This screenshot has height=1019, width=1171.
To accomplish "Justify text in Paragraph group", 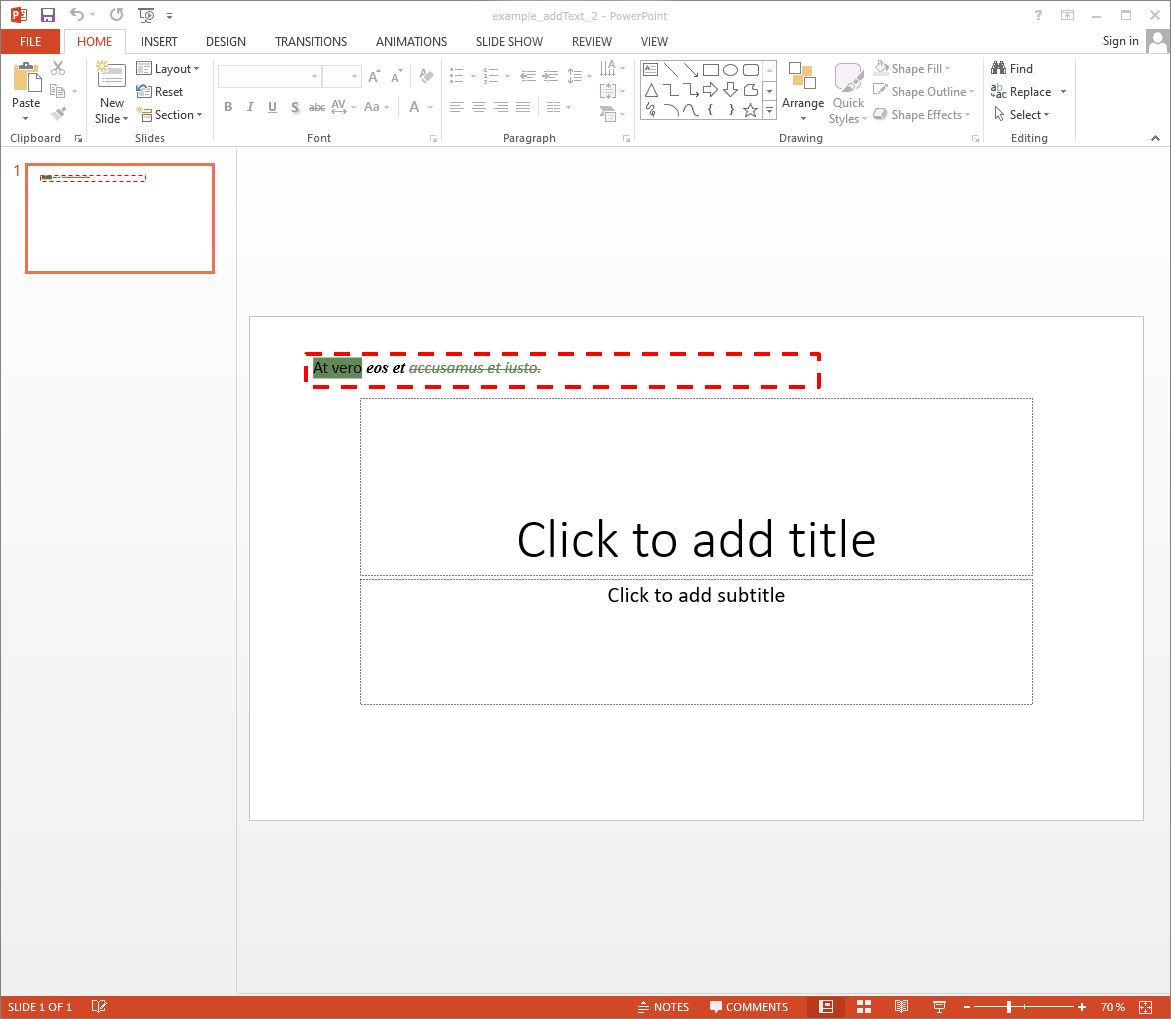I will tap(524, 107).
